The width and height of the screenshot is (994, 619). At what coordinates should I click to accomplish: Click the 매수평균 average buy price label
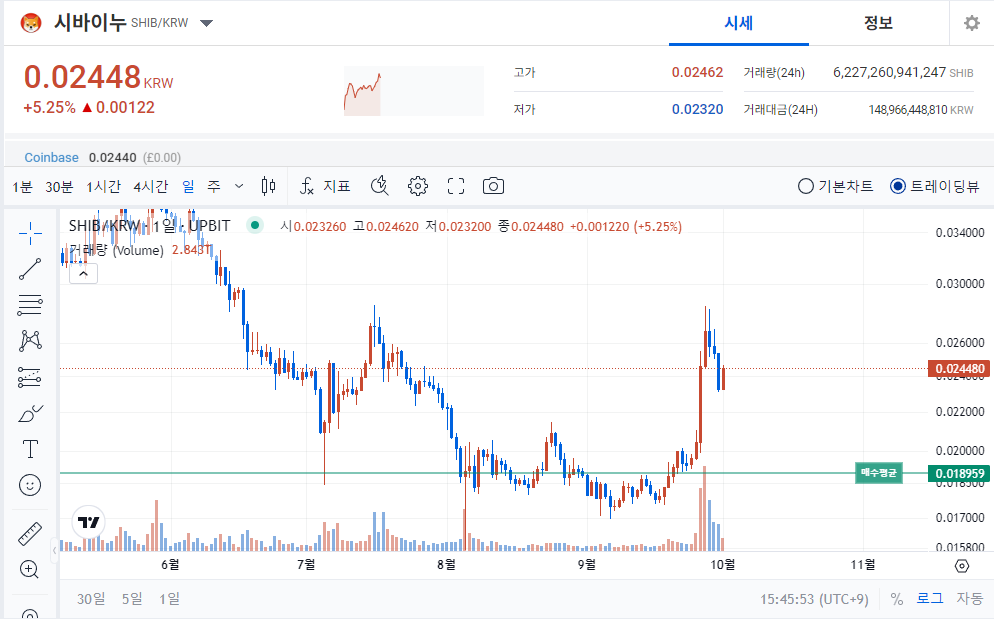[879, 472]
